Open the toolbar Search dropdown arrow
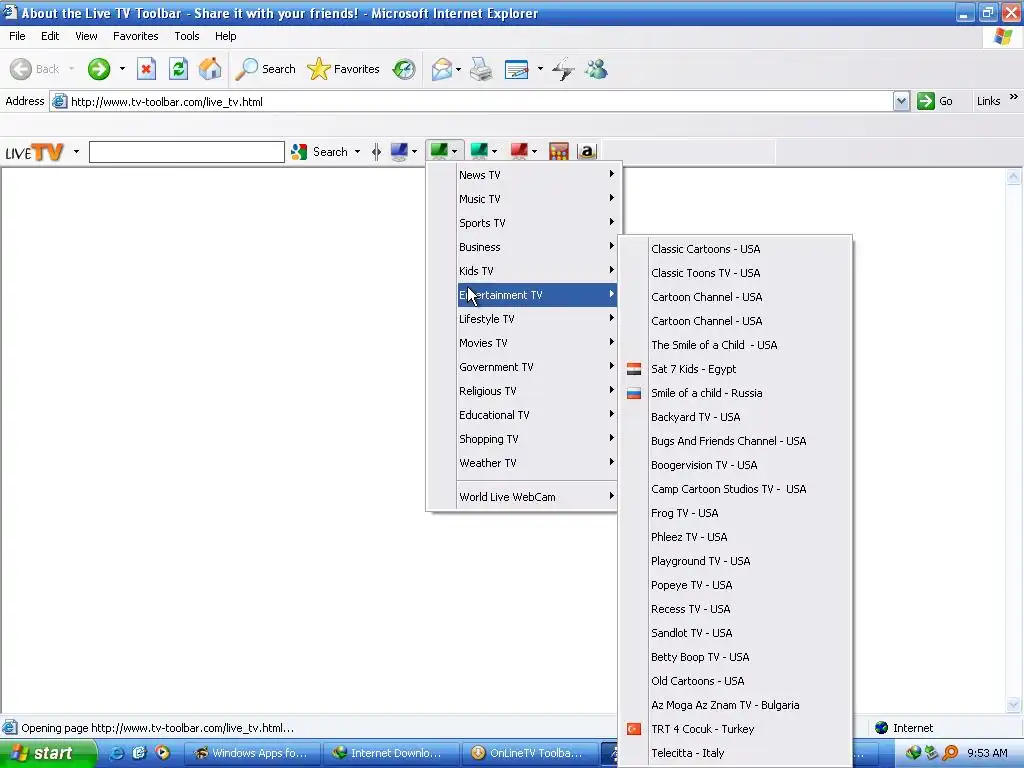The image size is (1024, 768). (x=357, y=152)
